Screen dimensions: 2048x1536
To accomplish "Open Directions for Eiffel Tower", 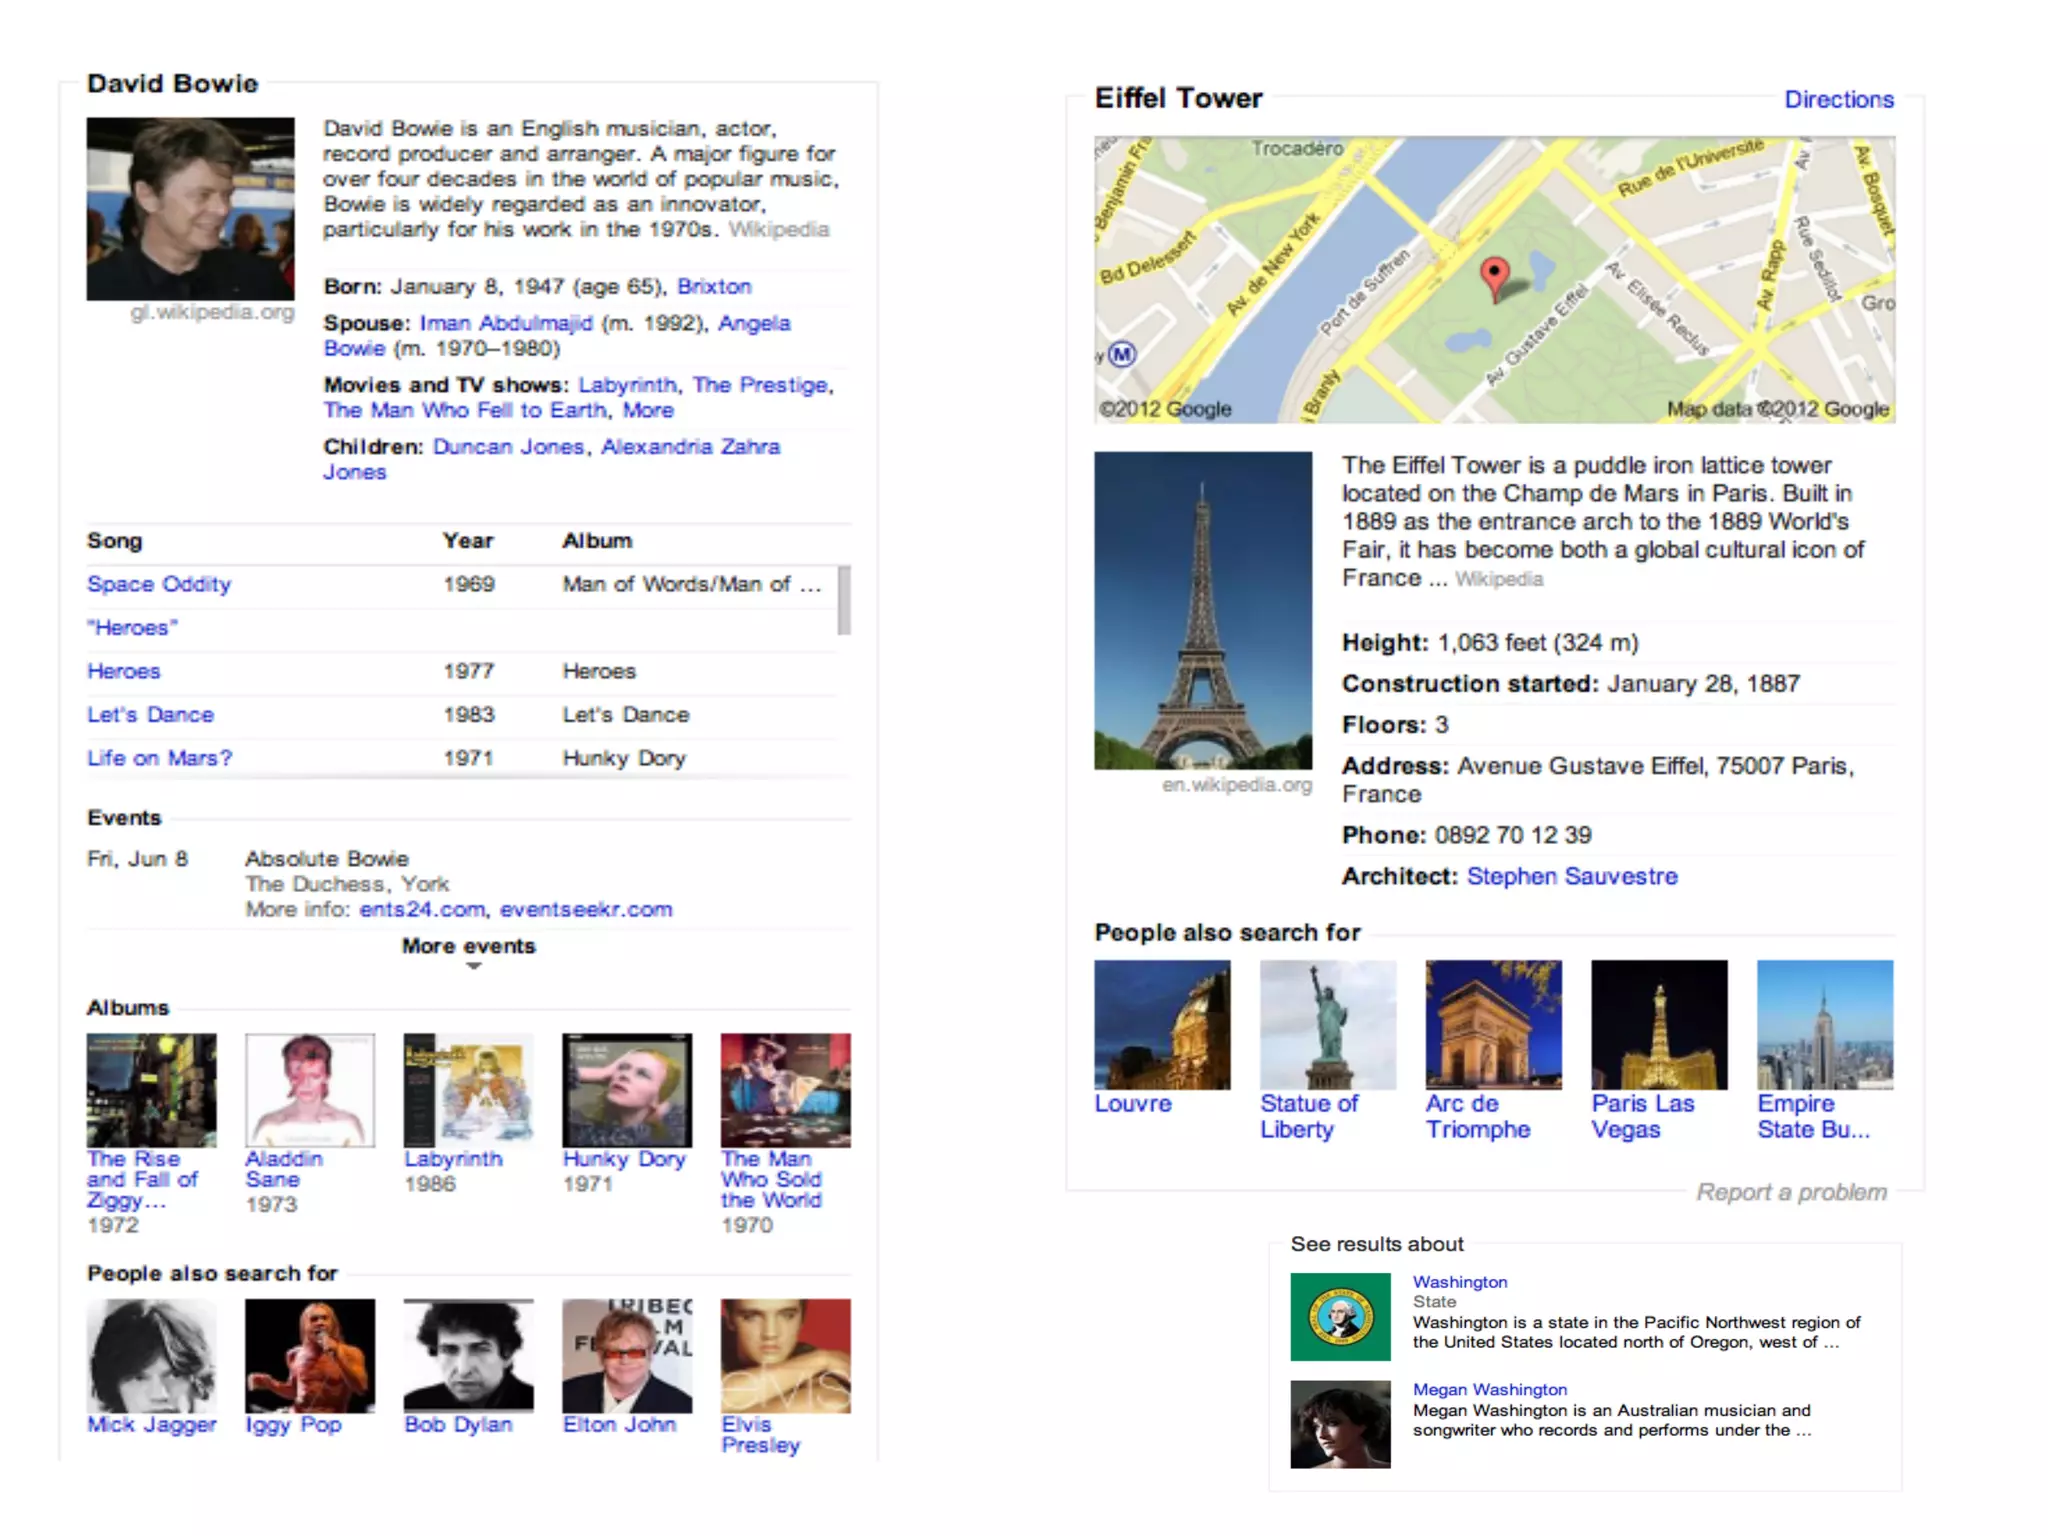I will pyautogui.click(x=1838, y=99).
